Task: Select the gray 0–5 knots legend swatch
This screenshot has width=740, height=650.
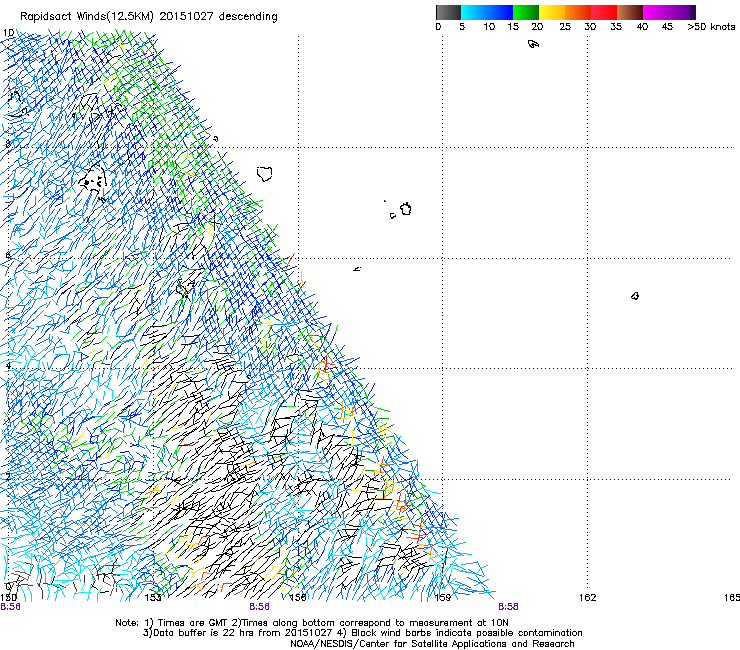Action: (x=448, y=12)
